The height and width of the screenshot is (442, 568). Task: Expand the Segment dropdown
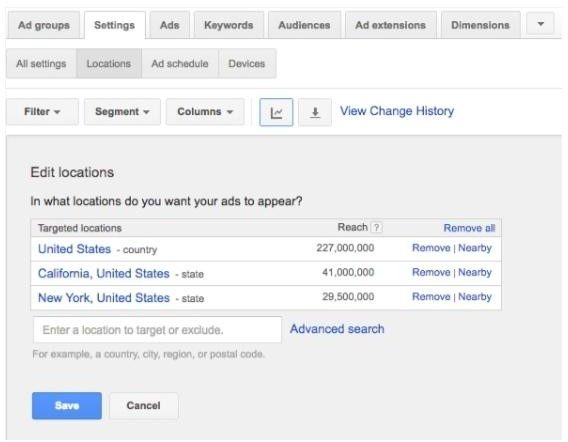tap(122, 112)
